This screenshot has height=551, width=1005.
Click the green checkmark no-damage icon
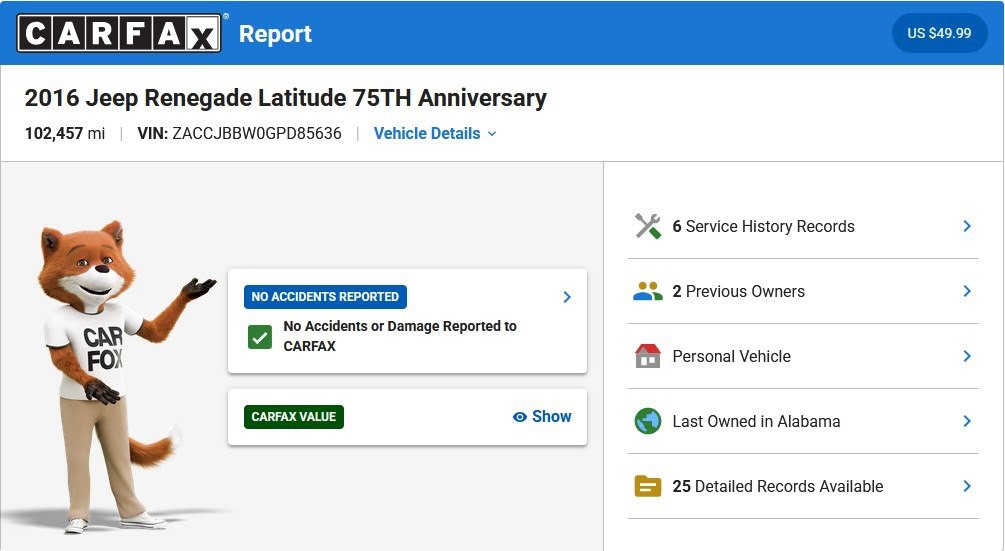coord(260,337)
